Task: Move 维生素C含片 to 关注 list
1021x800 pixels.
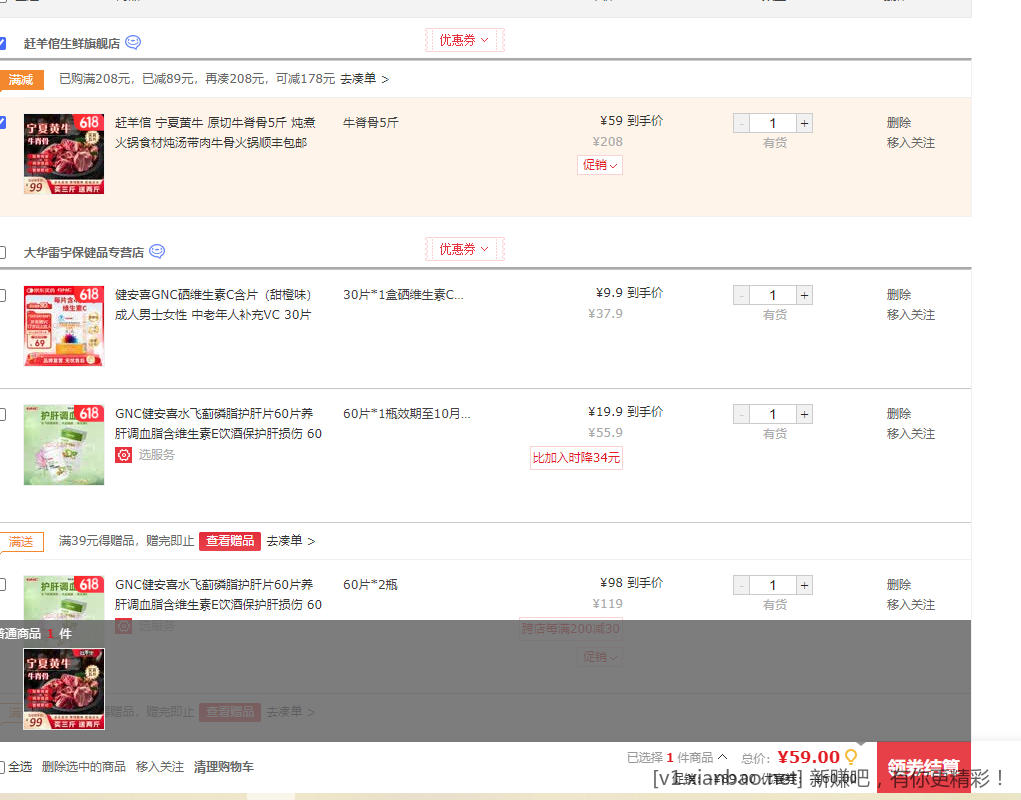Action: pyautogui.click(x=910, y=314)
